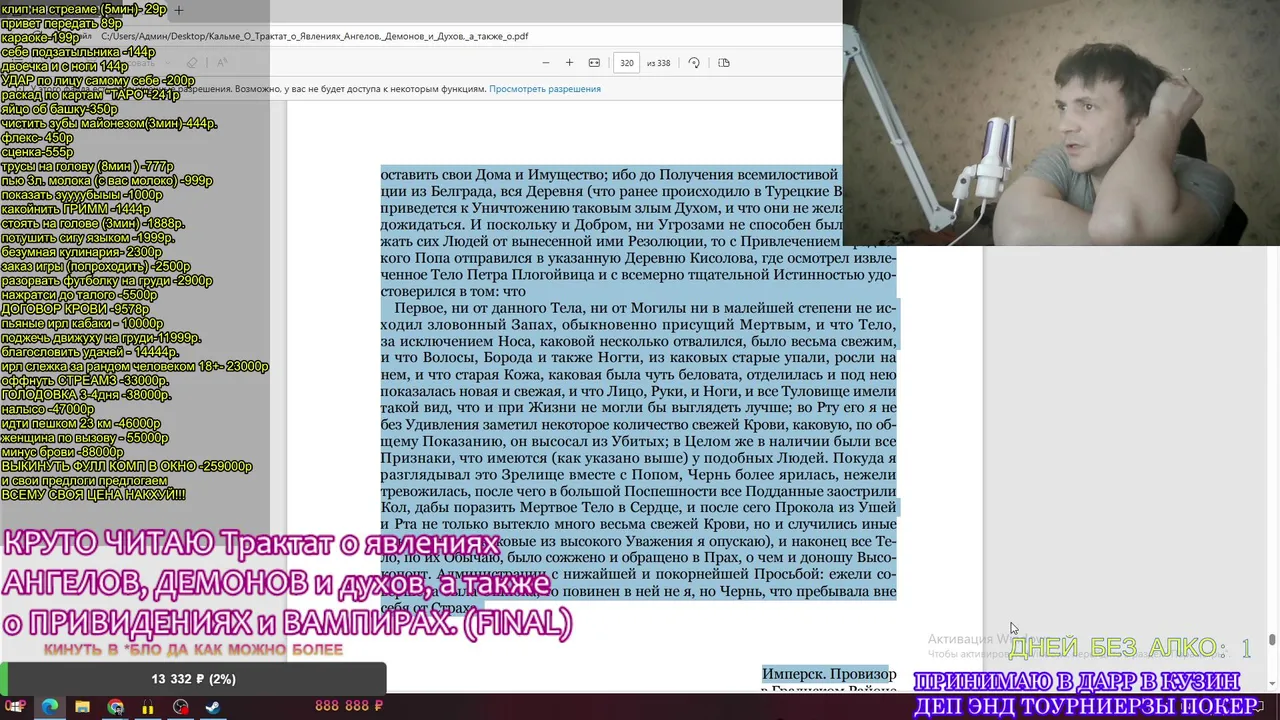This screenshot has width=1280, height=720.
Task: Click the page number field showing 320
Action: (626, 63)
